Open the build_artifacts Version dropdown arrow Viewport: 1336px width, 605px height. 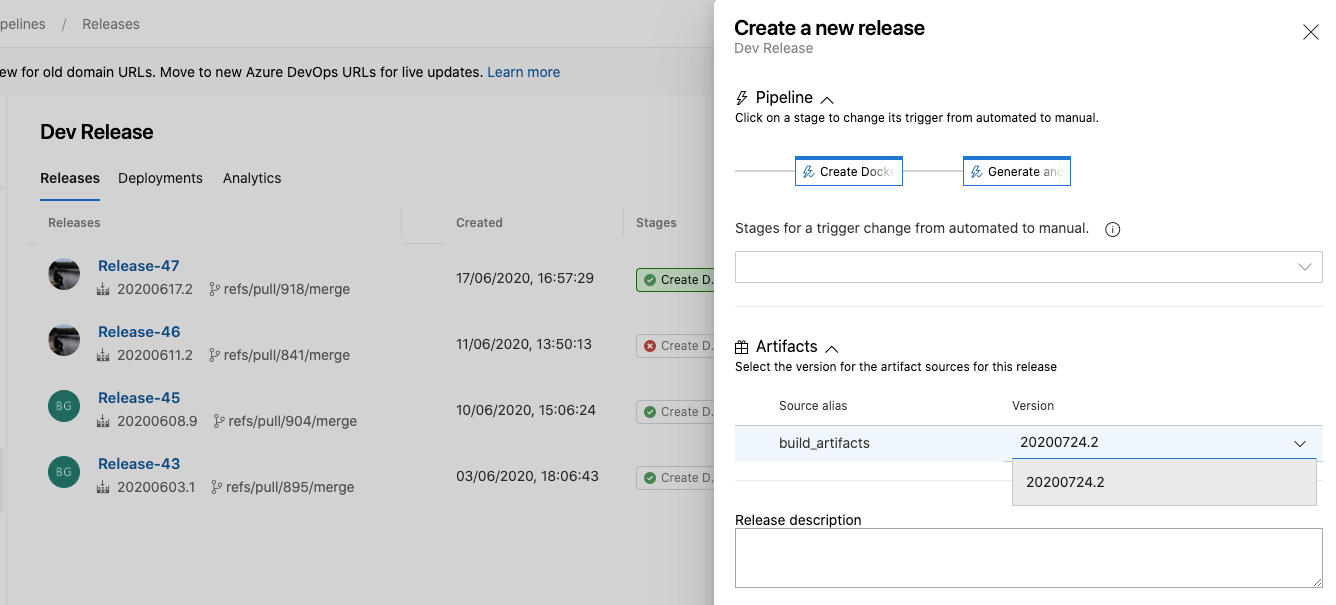(1299, 443)
